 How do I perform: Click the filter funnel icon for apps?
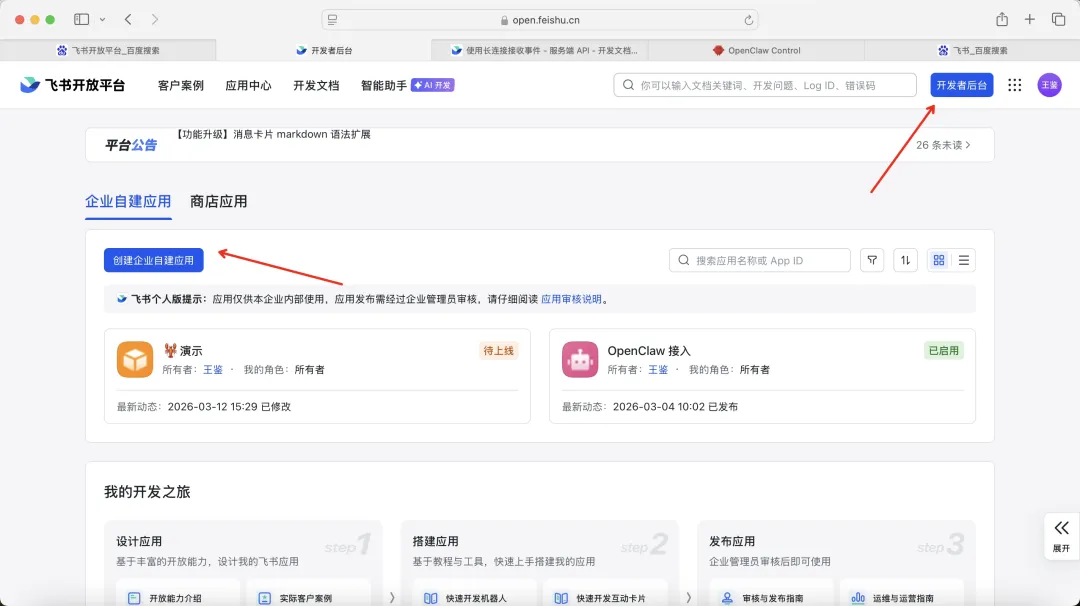(872, 260)
